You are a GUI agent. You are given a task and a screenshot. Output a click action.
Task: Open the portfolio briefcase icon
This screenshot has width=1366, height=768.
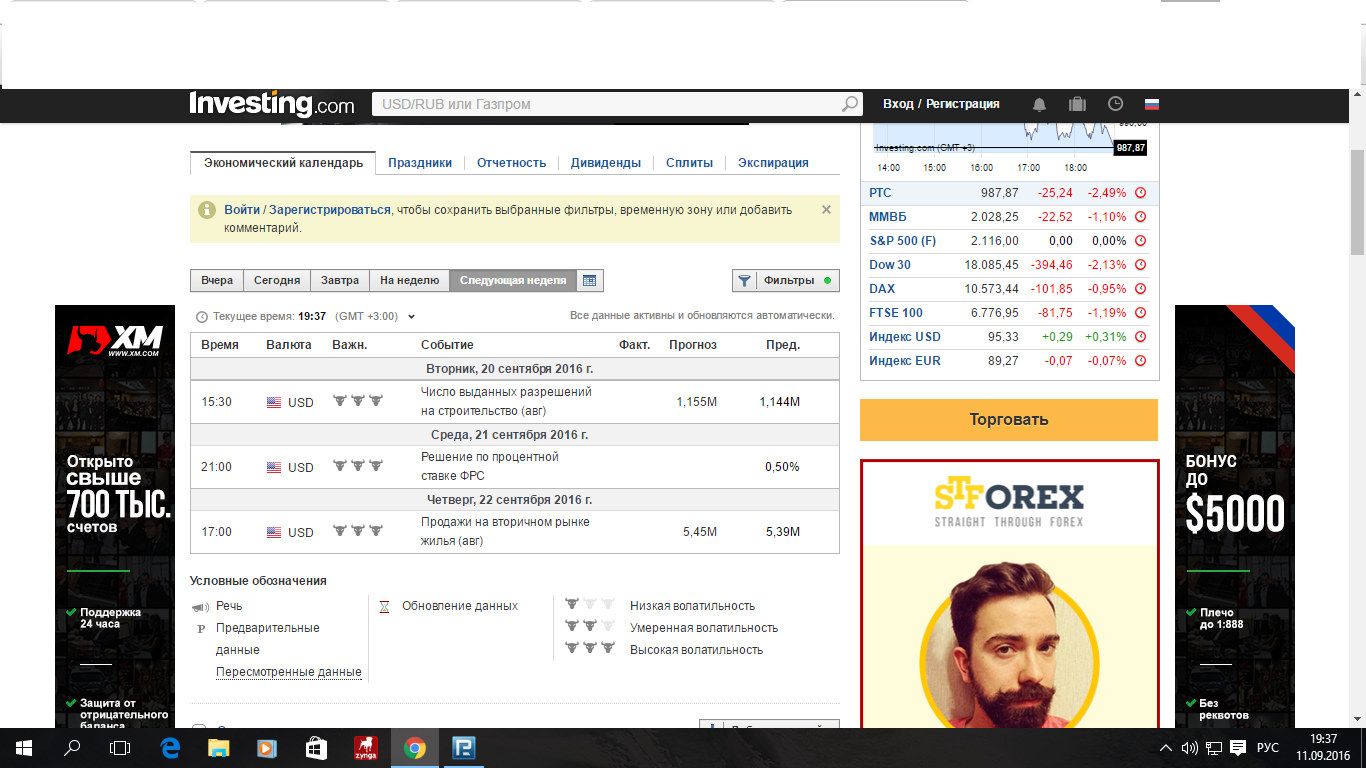(x=1077, y=104)
